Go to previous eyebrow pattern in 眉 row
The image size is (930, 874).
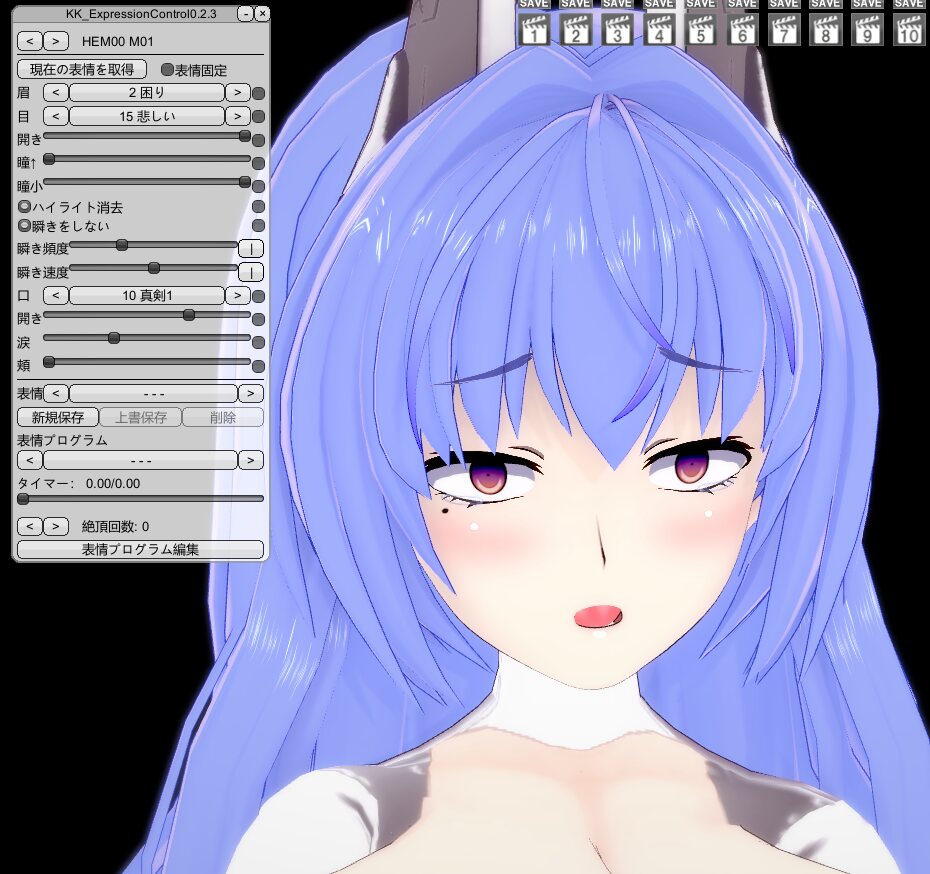56,92
